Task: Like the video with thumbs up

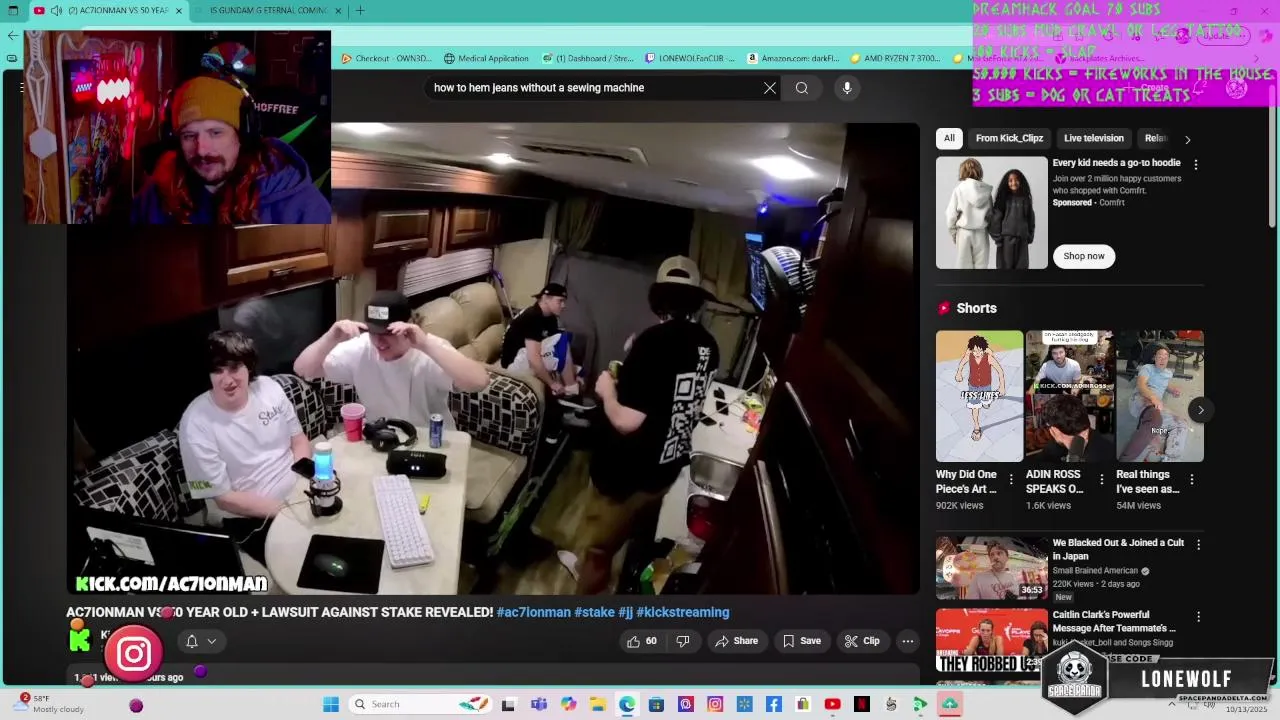Action: (641, 641)
